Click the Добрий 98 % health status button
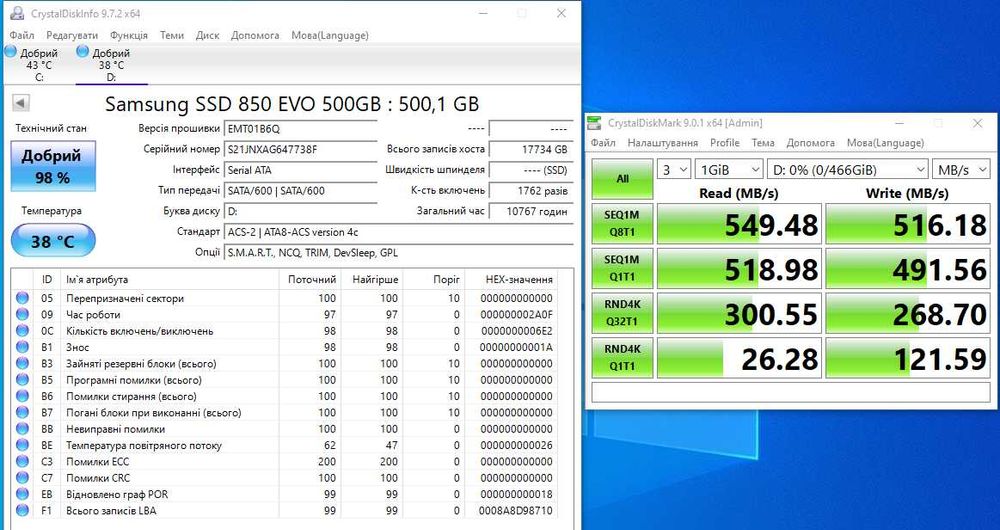 point(53,166)
